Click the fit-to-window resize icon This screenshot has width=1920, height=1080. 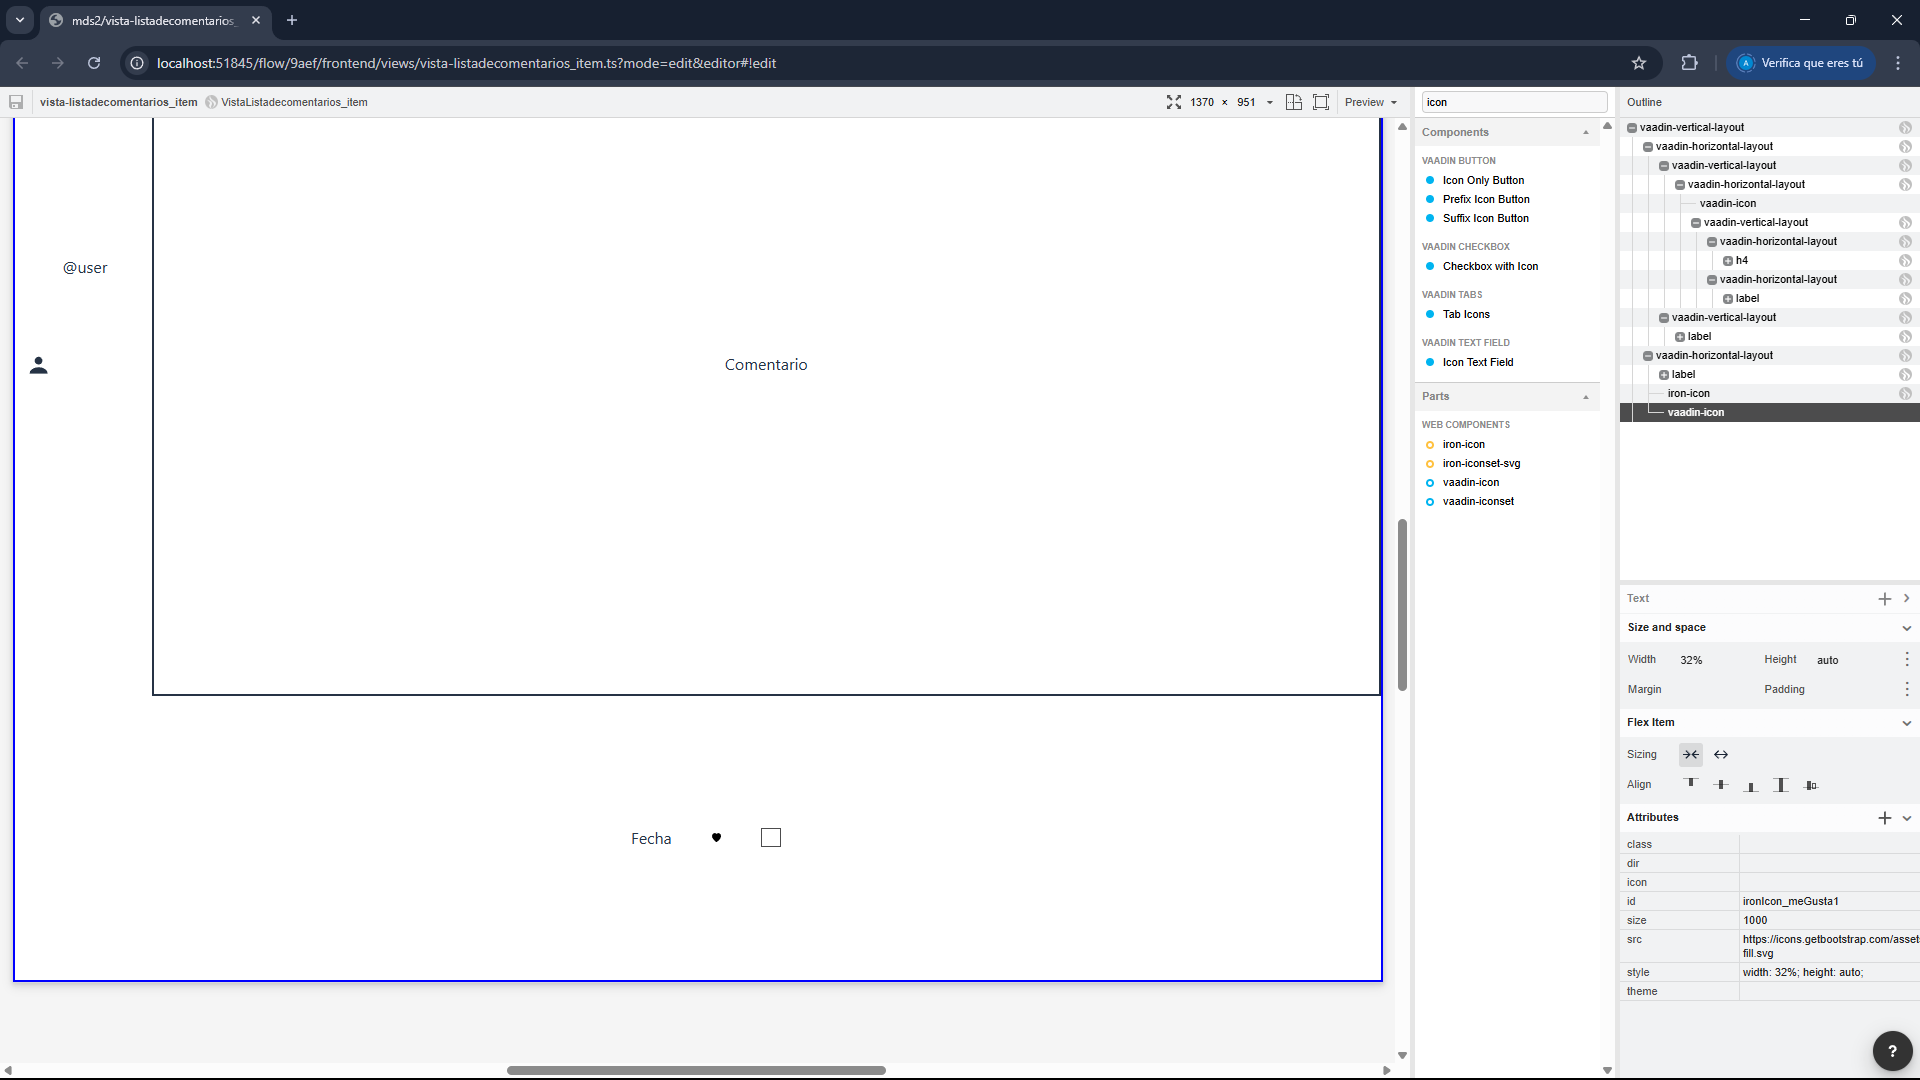(x=1173, y=102)
